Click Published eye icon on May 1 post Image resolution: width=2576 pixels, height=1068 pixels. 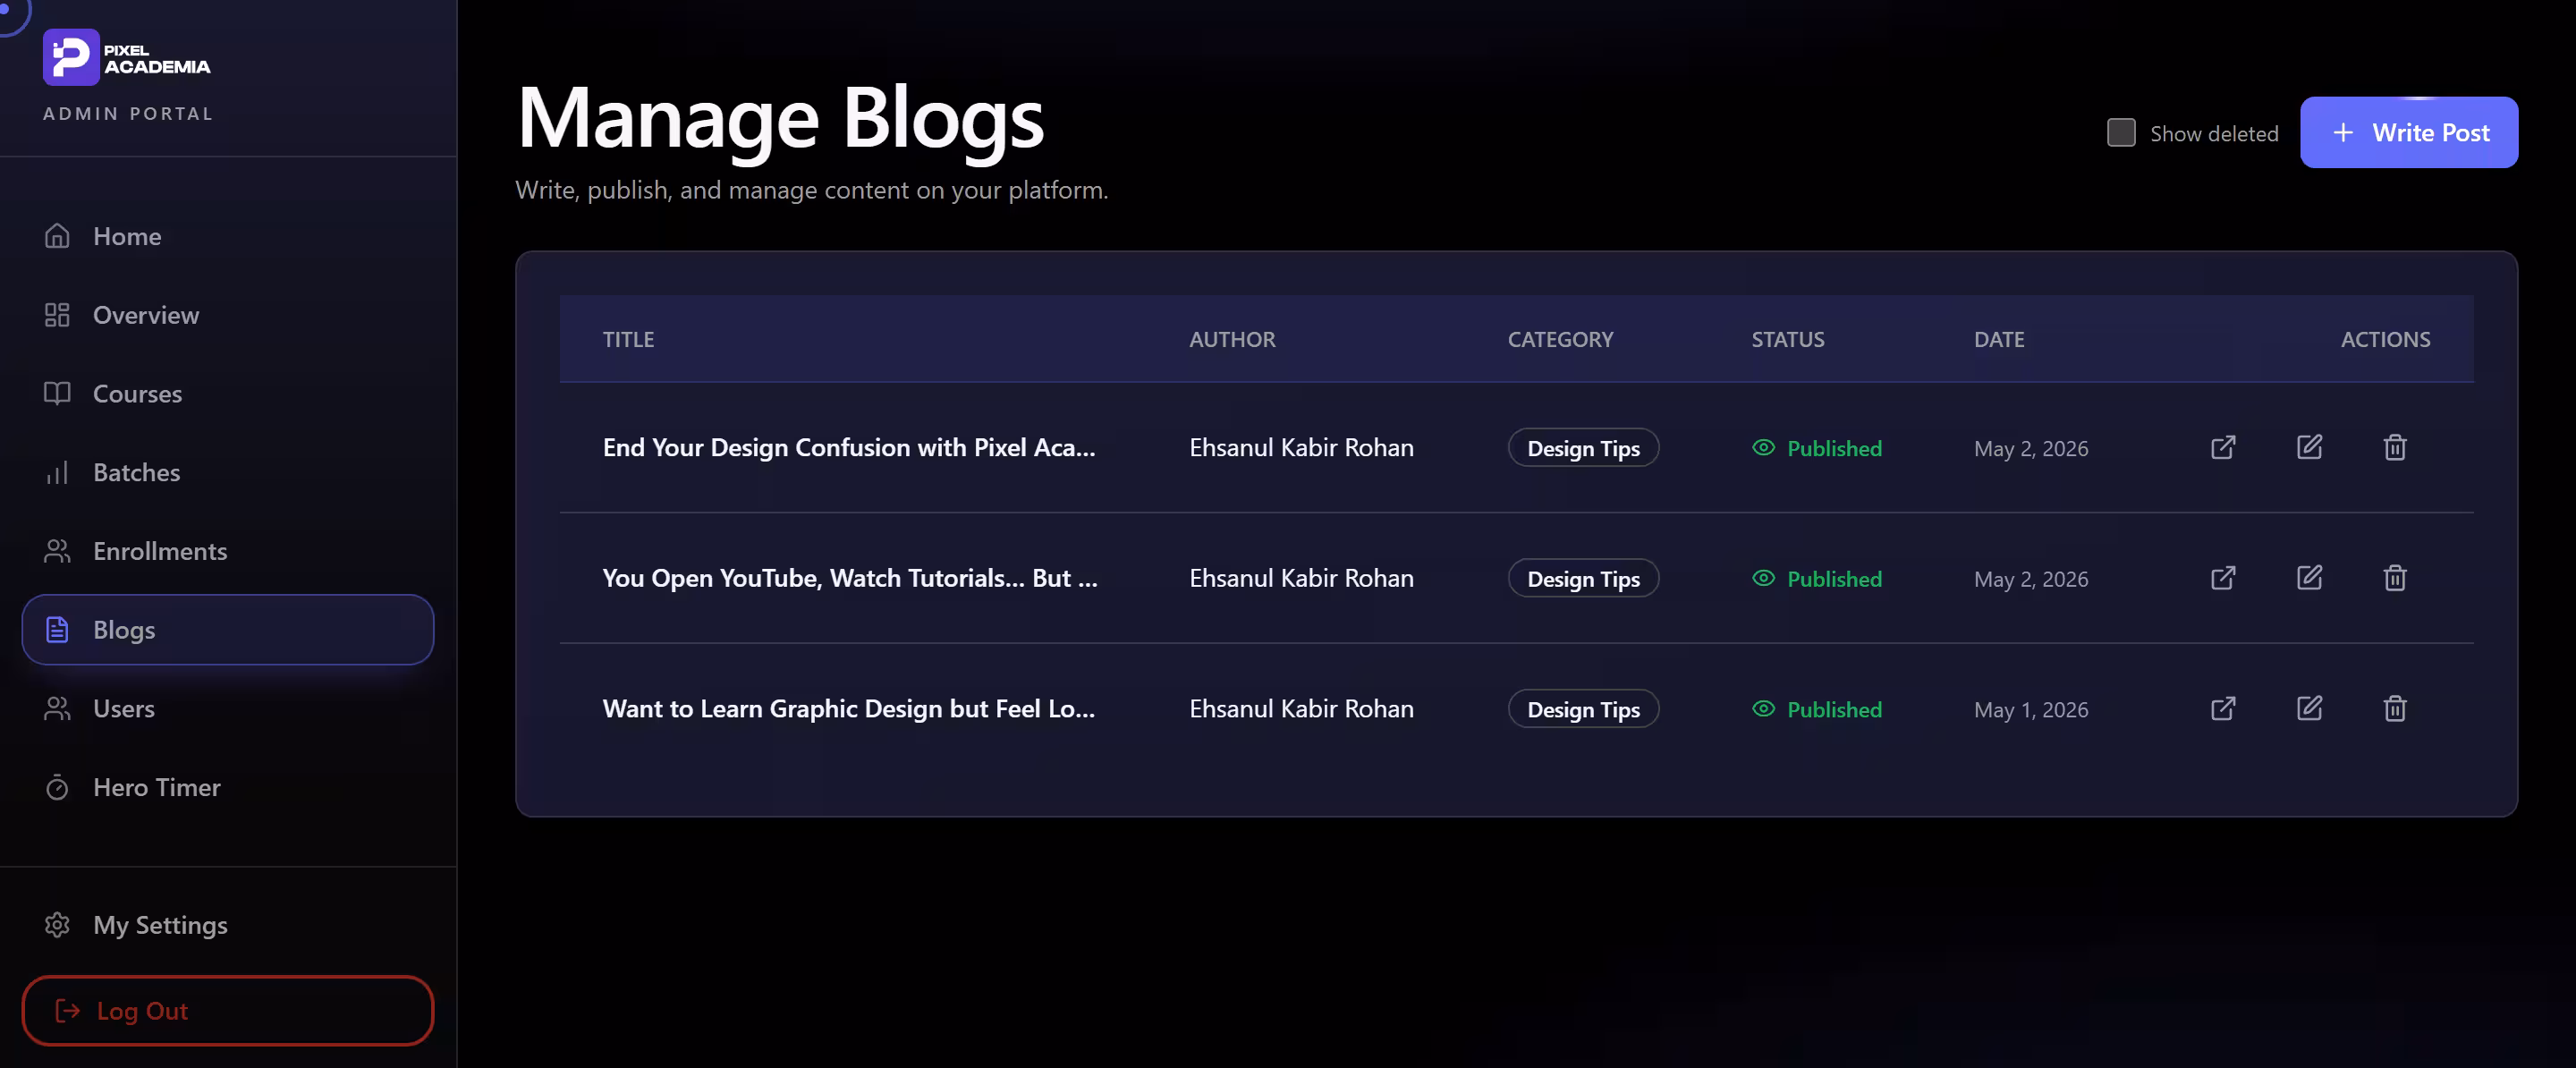[x=1763, y=709]
